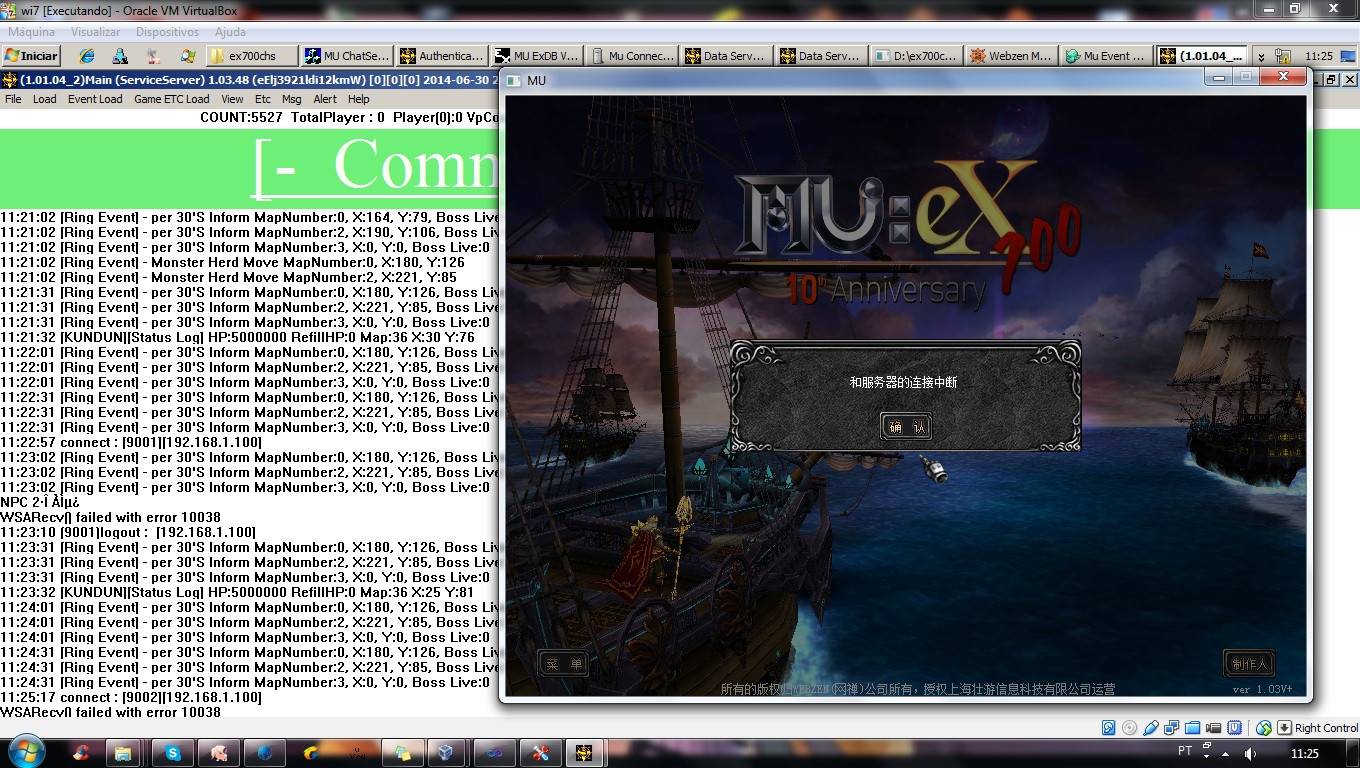Switch to Mu Event server taskbar item
Viewport: 1360px width, 768px height.
pyautogui.click(x=1107, y=56)
